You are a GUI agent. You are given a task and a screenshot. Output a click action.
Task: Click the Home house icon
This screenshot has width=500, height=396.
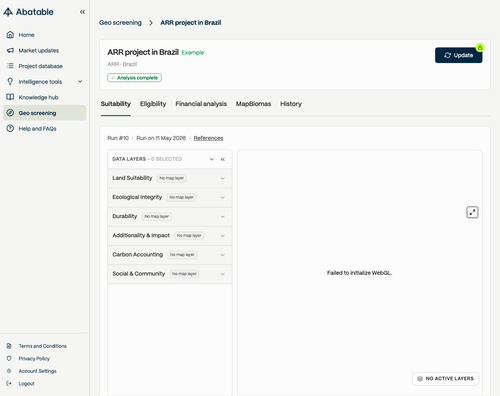(x=10, y=35)
